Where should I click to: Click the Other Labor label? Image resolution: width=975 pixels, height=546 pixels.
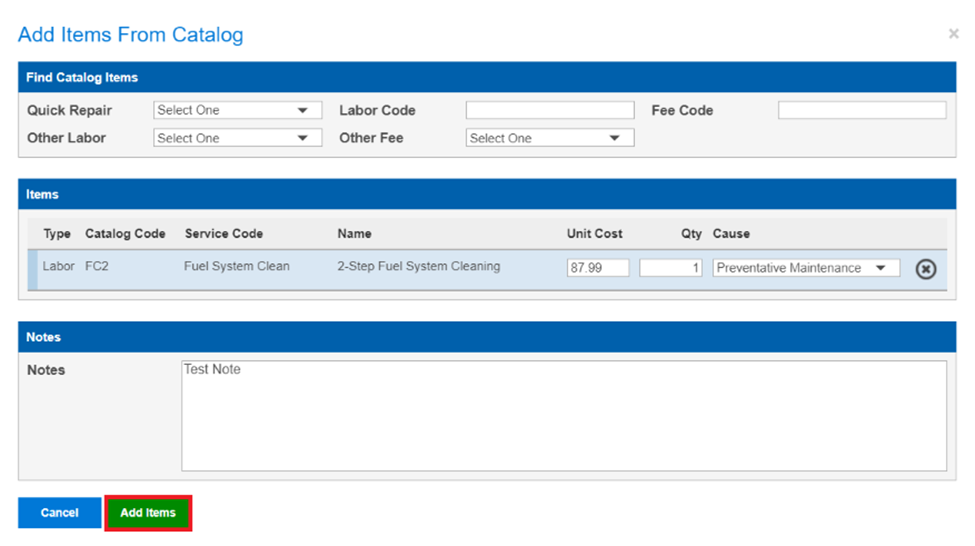[x=67, y=138]
